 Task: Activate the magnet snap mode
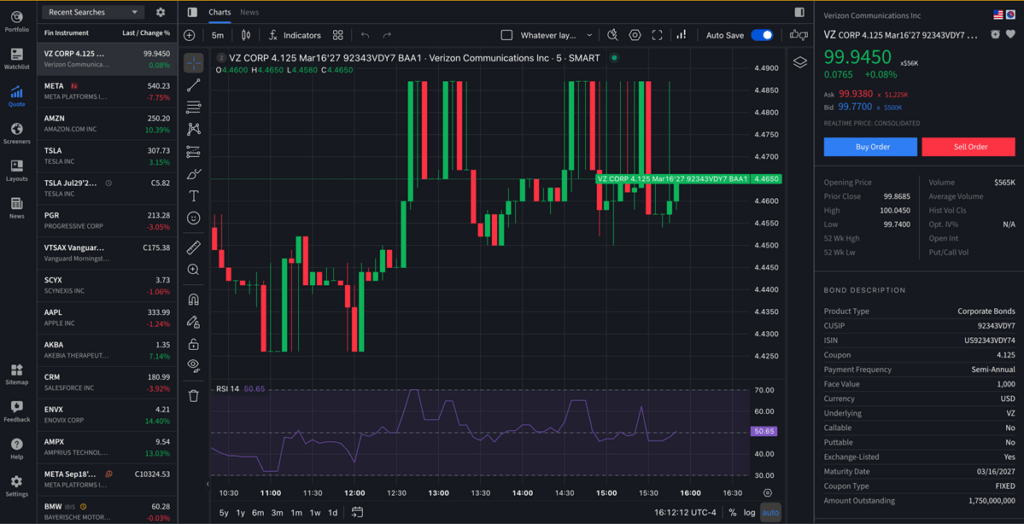pos(193,299)
